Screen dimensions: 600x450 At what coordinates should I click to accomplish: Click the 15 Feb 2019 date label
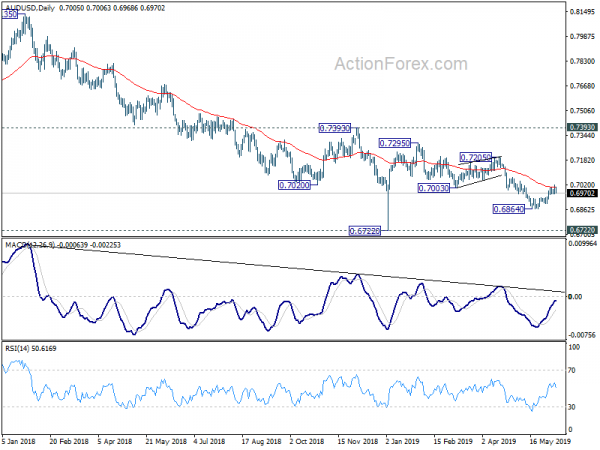453,441
